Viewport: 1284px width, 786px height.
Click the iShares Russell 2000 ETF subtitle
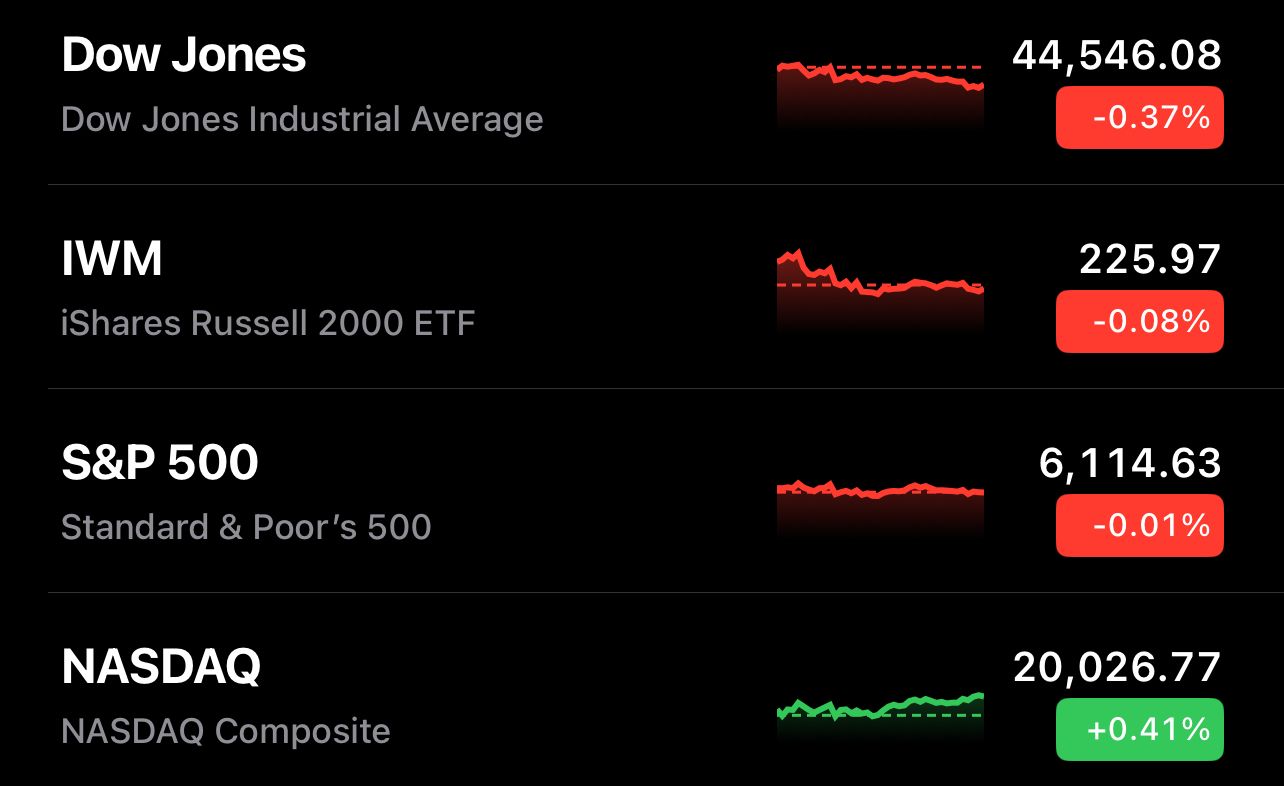click(x=268, y=323)
